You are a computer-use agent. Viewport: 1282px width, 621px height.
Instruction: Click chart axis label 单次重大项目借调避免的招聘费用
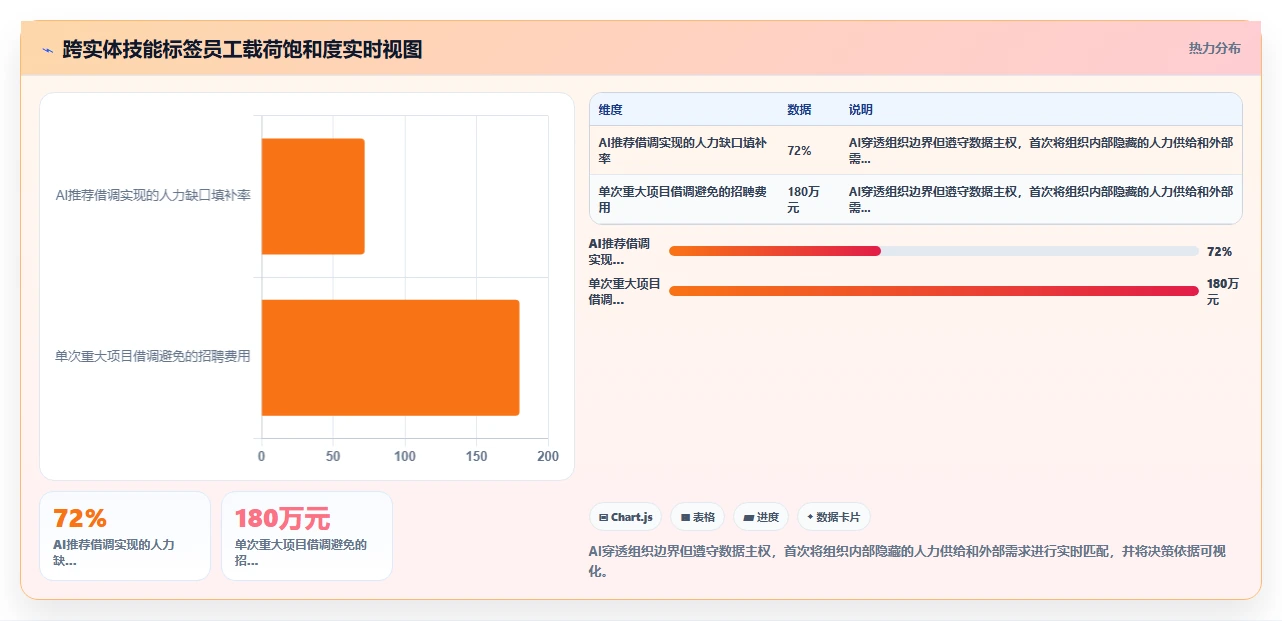point(153,356)
